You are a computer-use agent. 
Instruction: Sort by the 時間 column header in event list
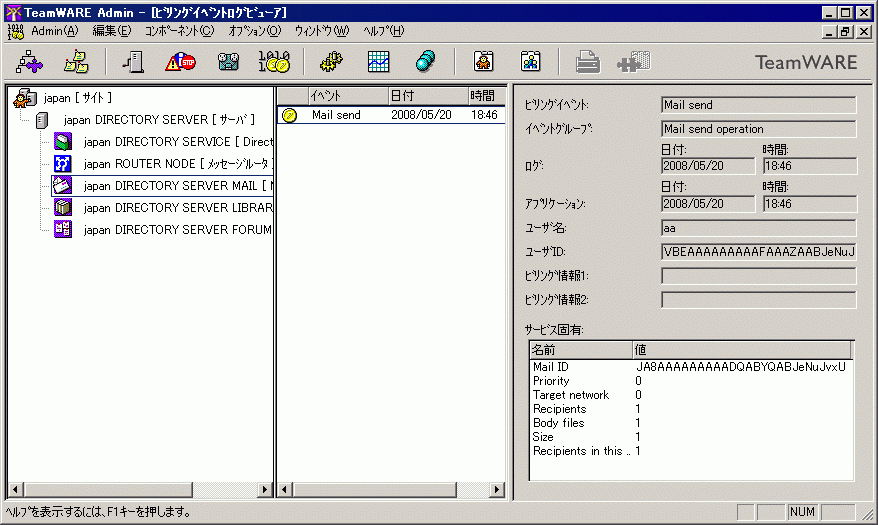click(487, 96)
